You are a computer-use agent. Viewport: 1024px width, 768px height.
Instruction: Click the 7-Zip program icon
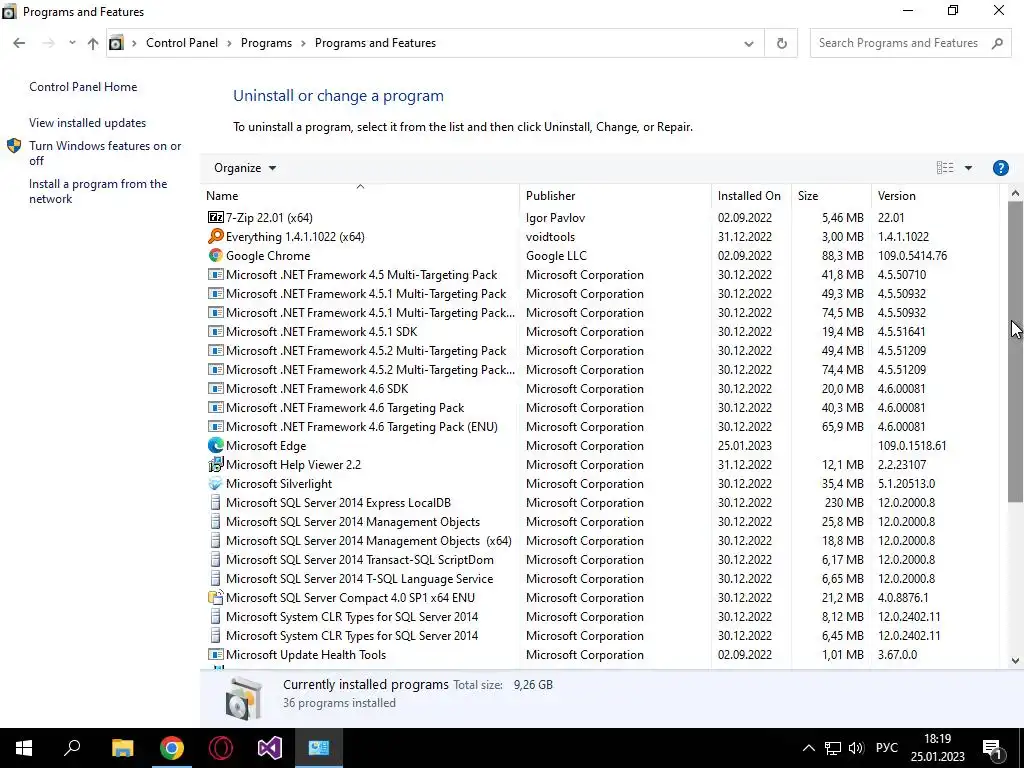[x=216, y=217]
